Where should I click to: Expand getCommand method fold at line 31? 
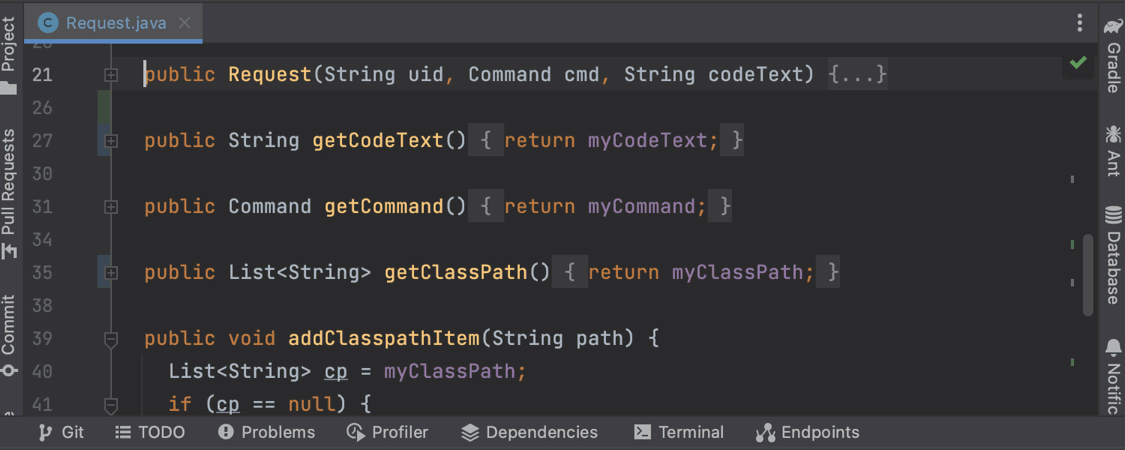pos(111,207)
